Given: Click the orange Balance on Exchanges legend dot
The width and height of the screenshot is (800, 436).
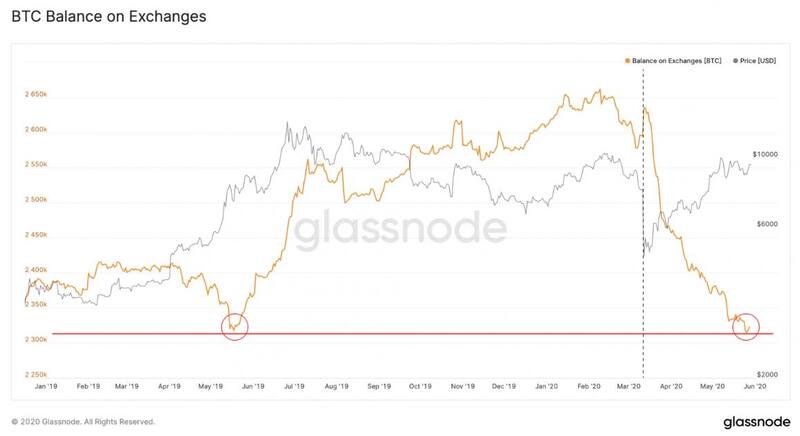Looking at the screenshot, I should (x=626, y=61).
